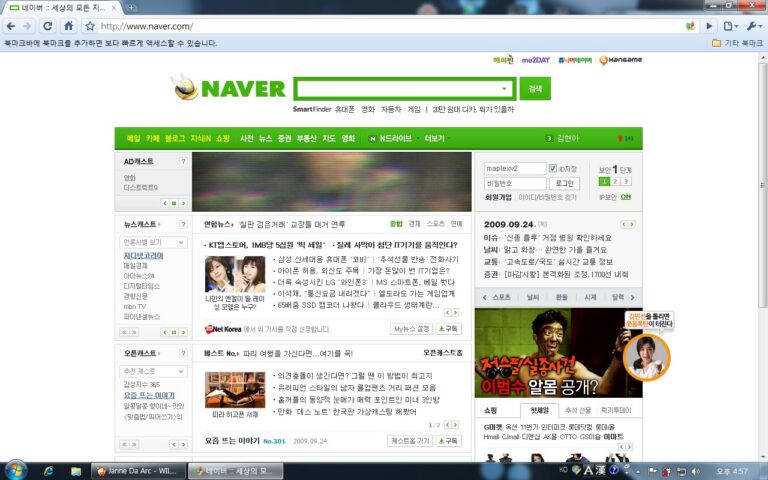The image size is (768, 480).
Task: Go to next date info arrow beside 2009.09.24
Action: pyautogui.click(x=632, y=224)
